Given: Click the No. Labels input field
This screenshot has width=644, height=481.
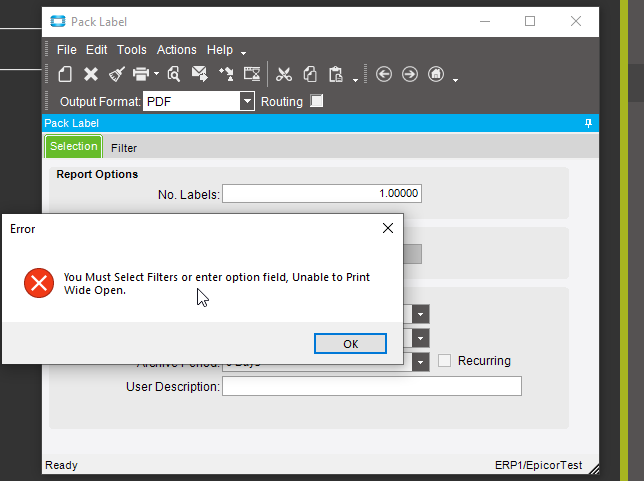Looking at the screenshot, I should 322,193.
